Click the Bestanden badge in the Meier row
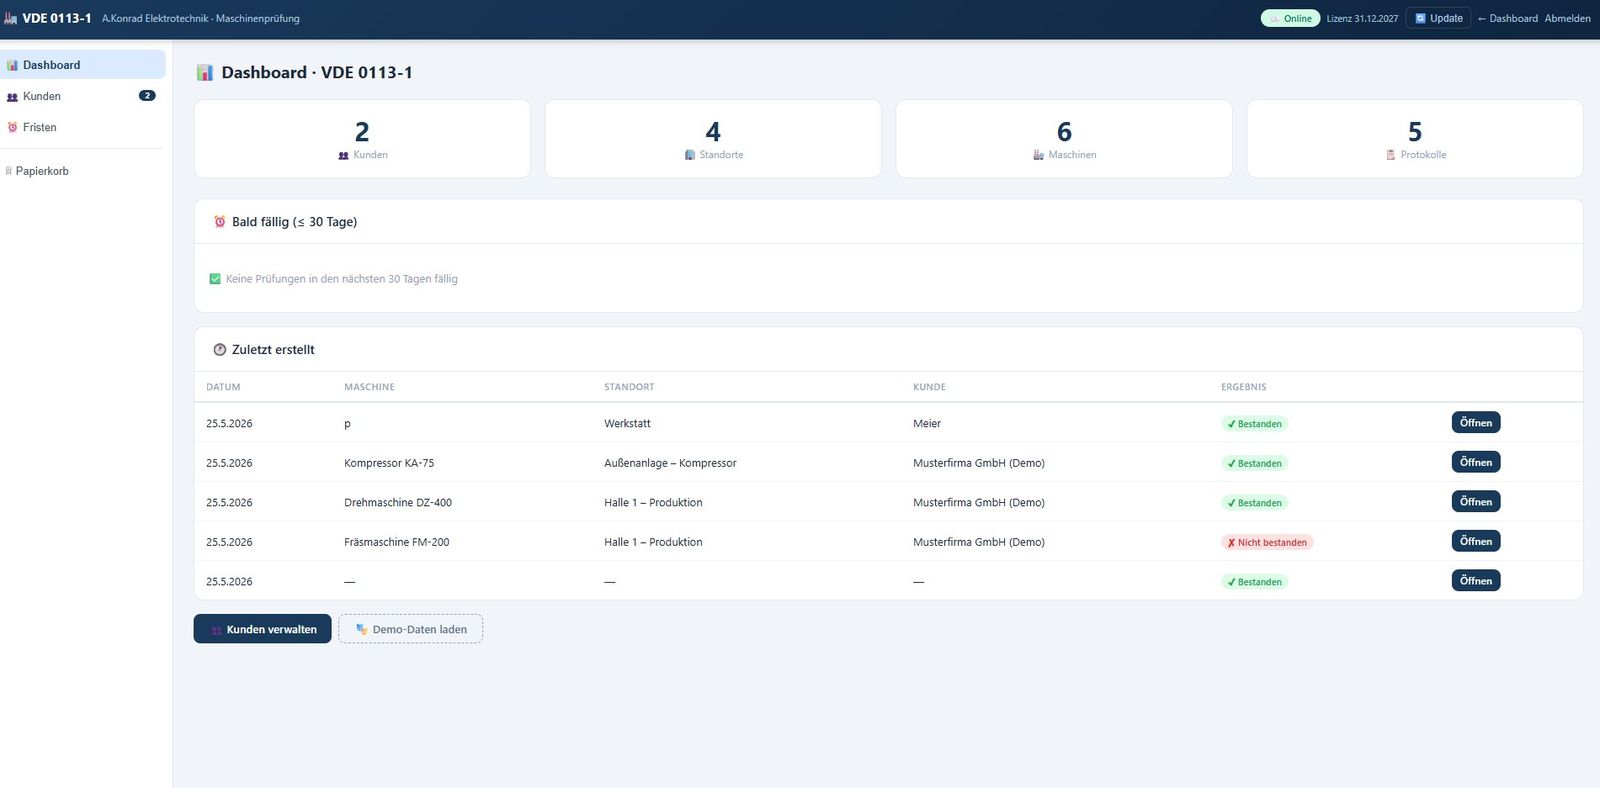Image resolution: width=1600 pixels, height=788 pixels. pos(1254,424)
